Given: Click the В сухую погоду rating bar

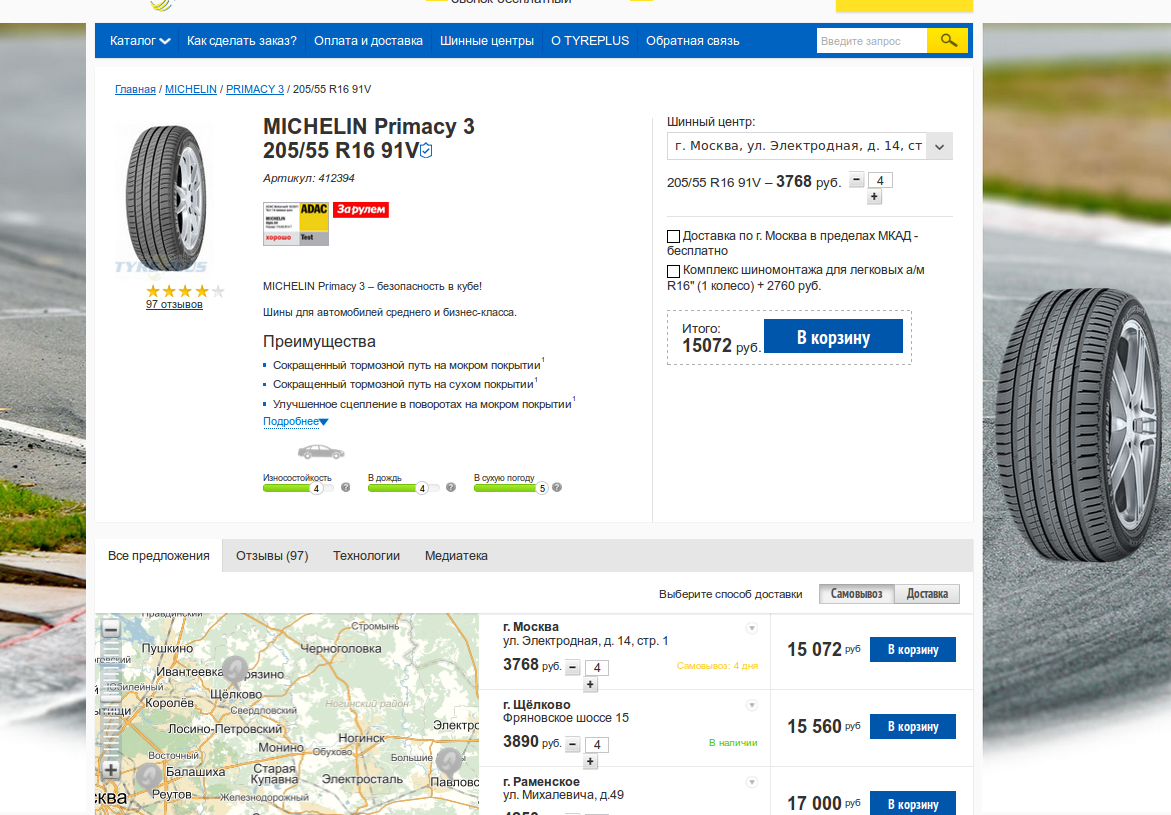Looking at the screenshot, I should [x=509, y=489].
